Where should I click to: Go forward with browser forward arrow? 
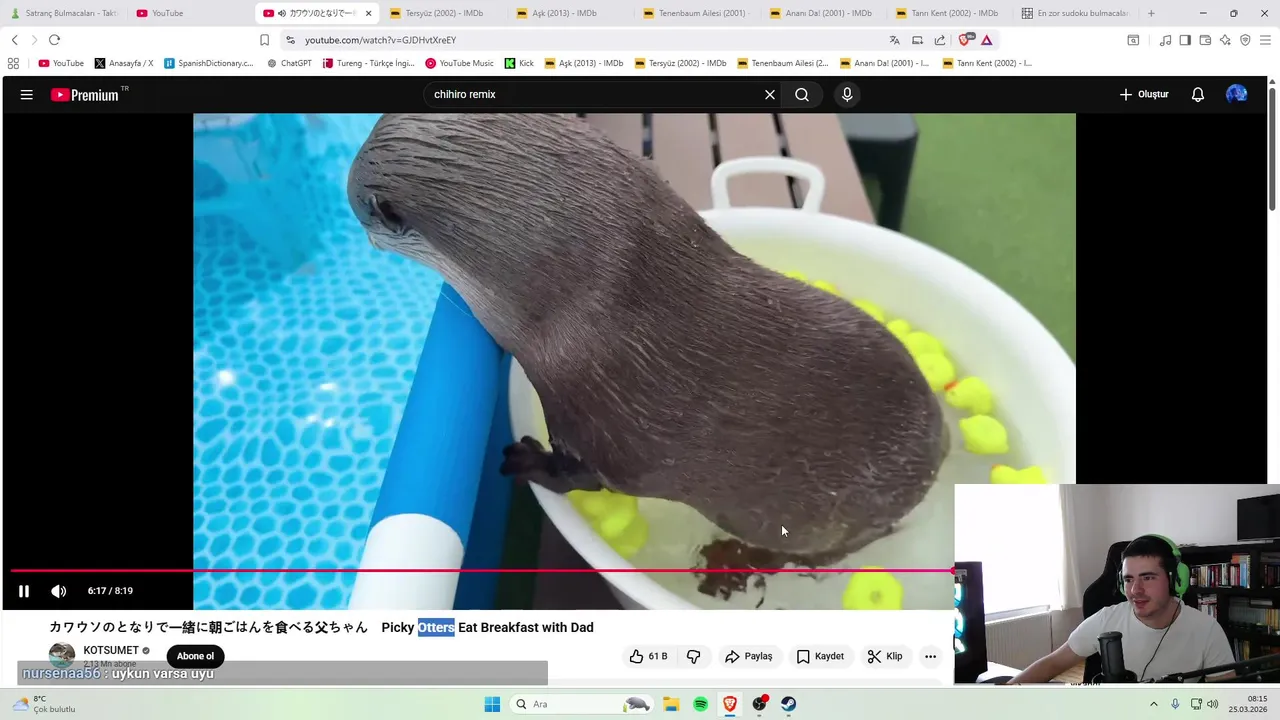tap(34, 40)
